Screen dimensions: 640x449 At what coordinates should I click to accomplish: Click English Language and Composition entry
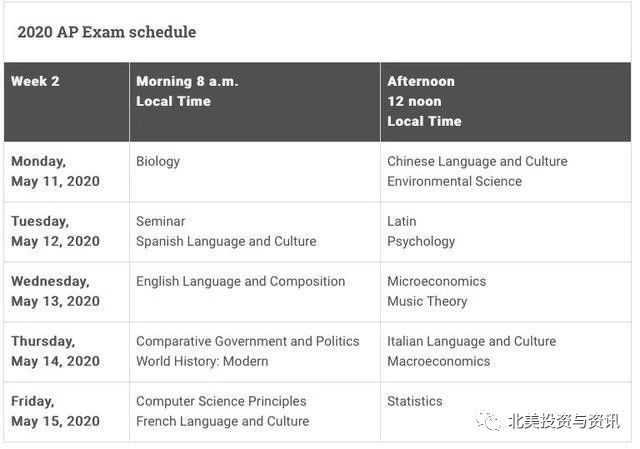[240, 282]
